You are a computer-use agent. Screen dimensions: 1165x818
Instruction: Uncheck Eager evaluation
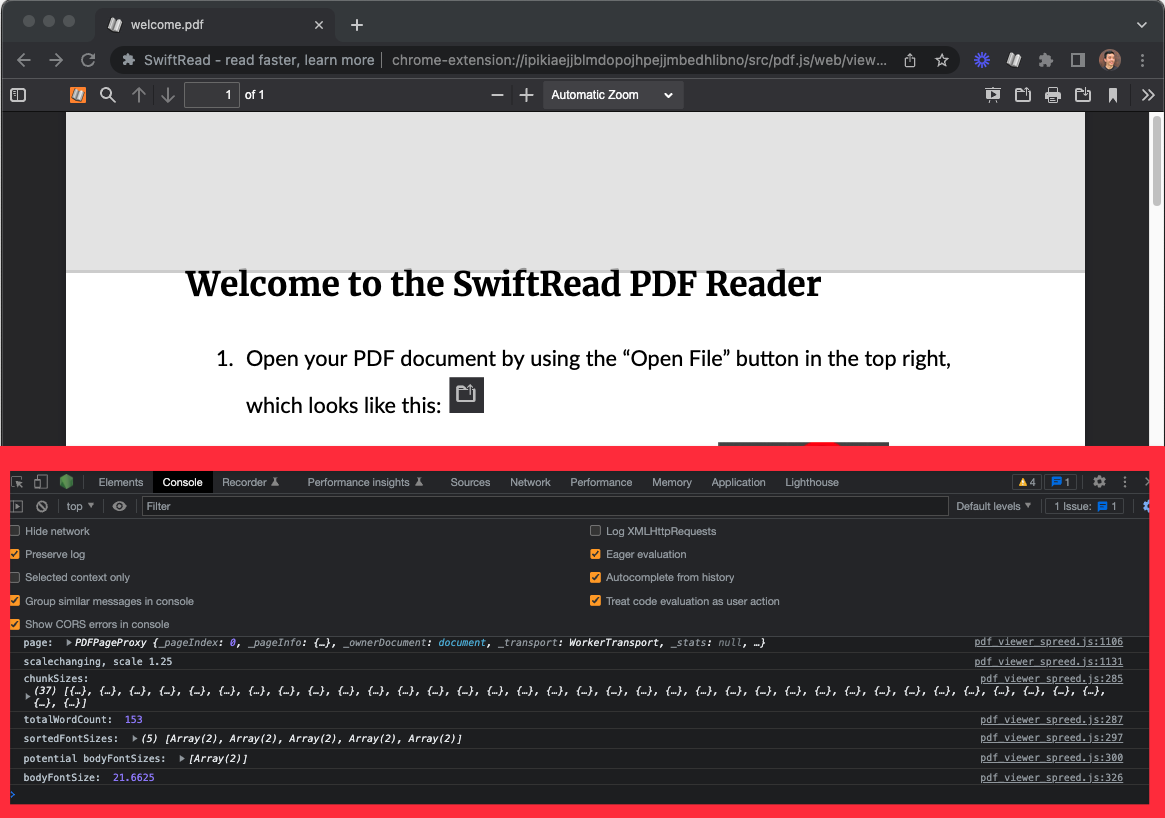coord(595,554)
